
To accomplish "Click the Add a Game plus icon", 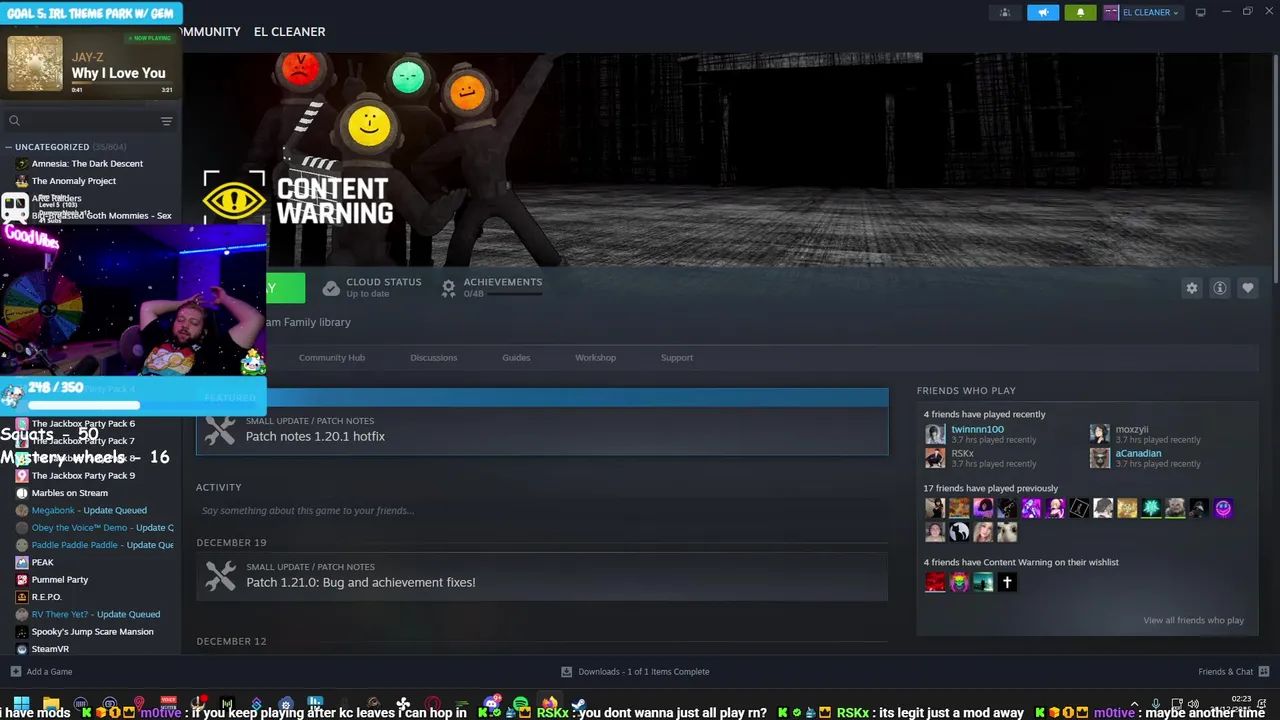I will point(15,672).
